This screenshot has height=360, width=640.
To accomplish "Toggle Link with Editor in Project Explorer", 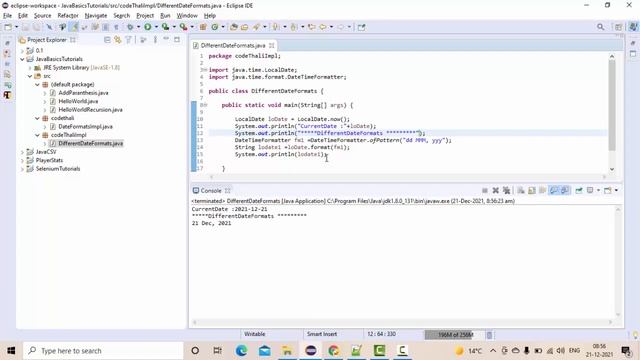I will pyautogui.click(x=118, y=40).
